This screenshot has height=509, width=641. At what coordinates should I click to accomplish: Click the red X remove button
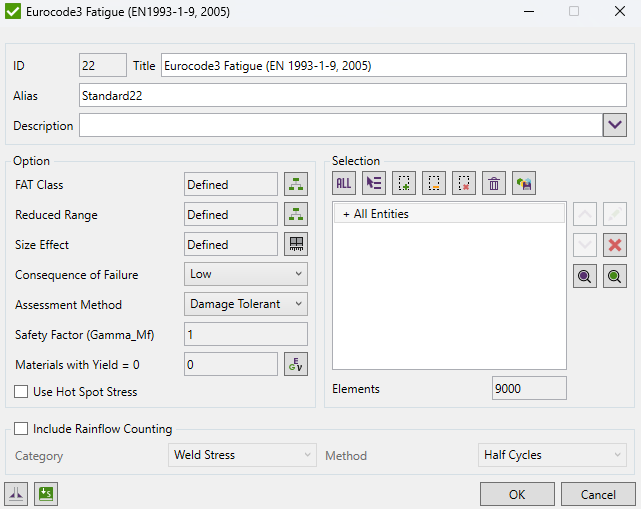(616, 245)
